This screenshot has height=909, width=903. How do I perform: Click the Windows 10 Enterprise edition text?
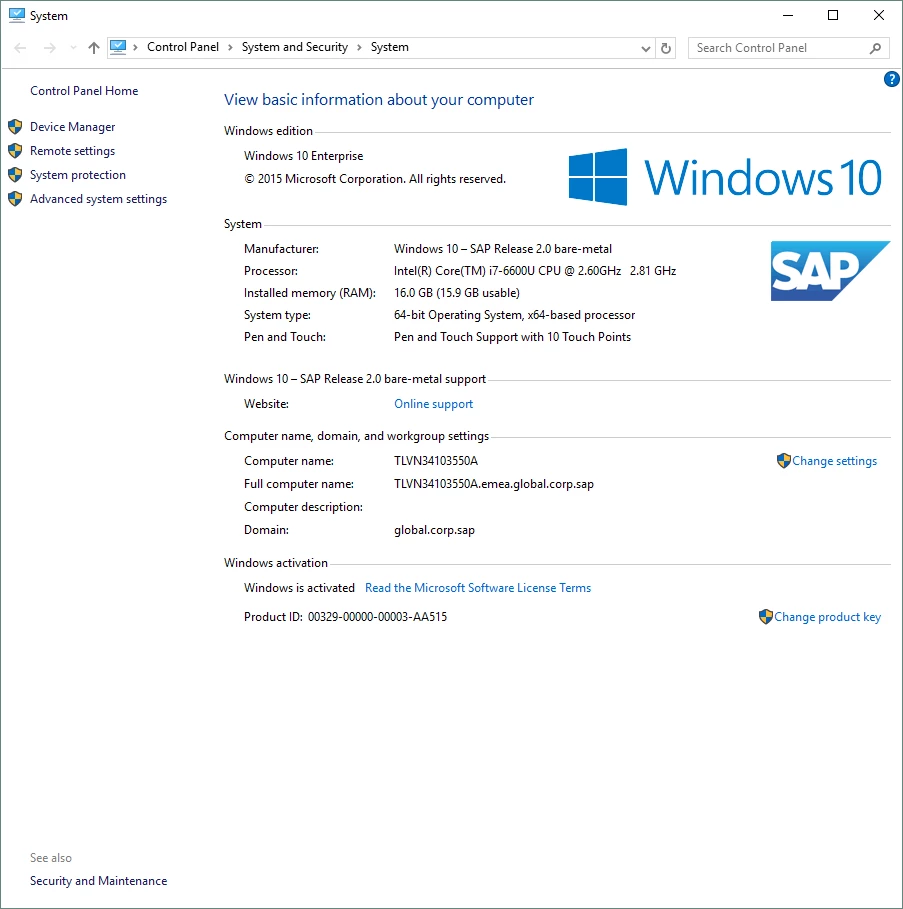(304, 156)
